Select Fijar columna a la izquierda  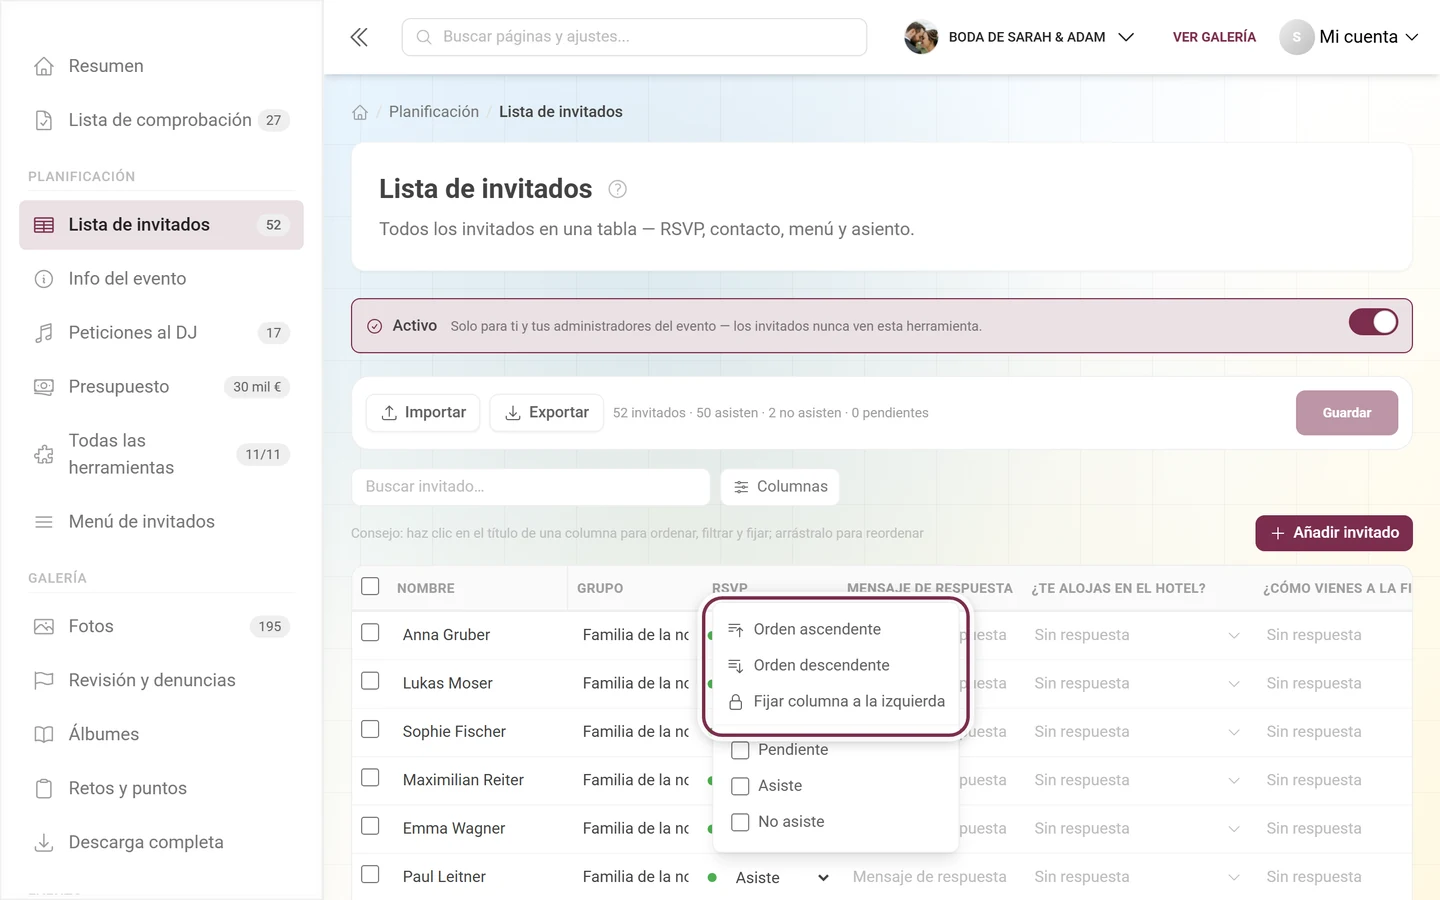[x=836, y=701]
